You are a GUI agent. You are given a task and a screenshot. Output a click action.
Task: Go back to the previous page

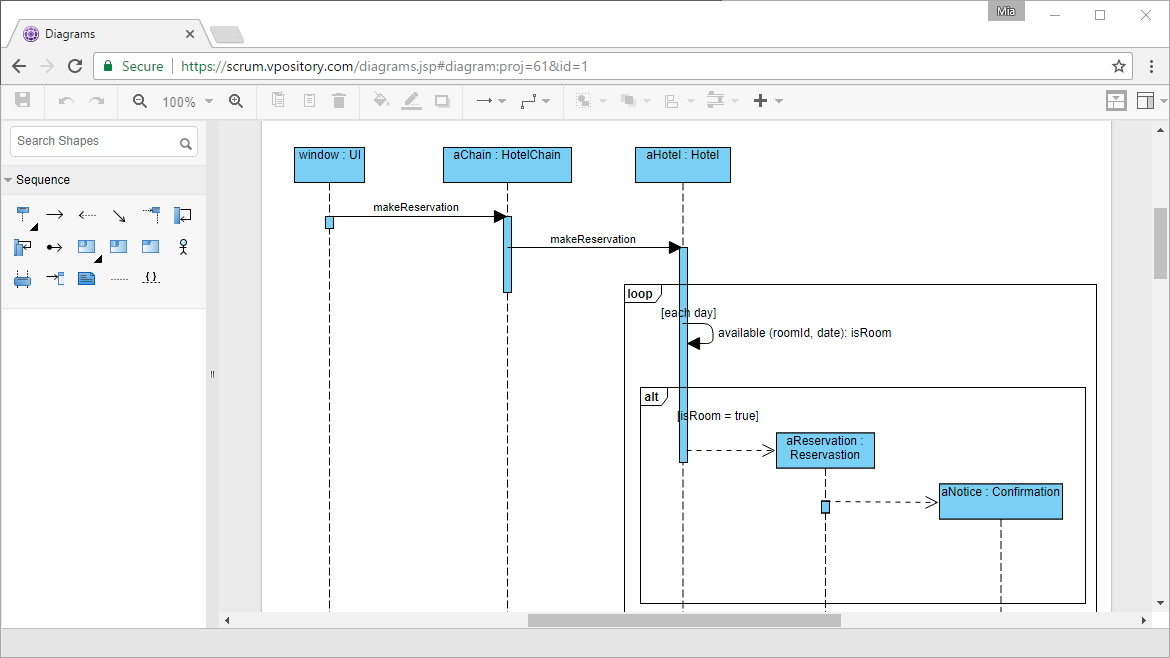pos(19,66)
